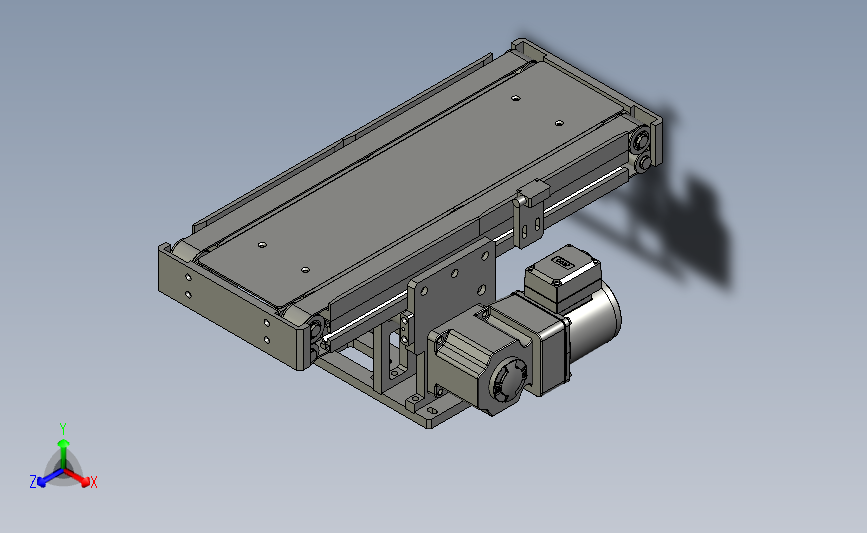This screenshot has width=867, height=533.
Task: Click the green Y axis arrow of the triad
Action: click(64, 454)
